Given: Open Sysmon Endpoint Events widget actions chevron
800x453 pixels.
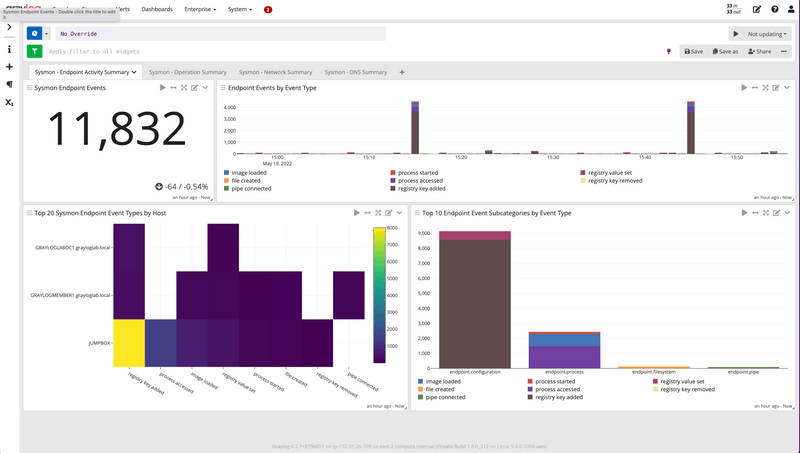Looking at the screenshot, I should click(205, 88).
